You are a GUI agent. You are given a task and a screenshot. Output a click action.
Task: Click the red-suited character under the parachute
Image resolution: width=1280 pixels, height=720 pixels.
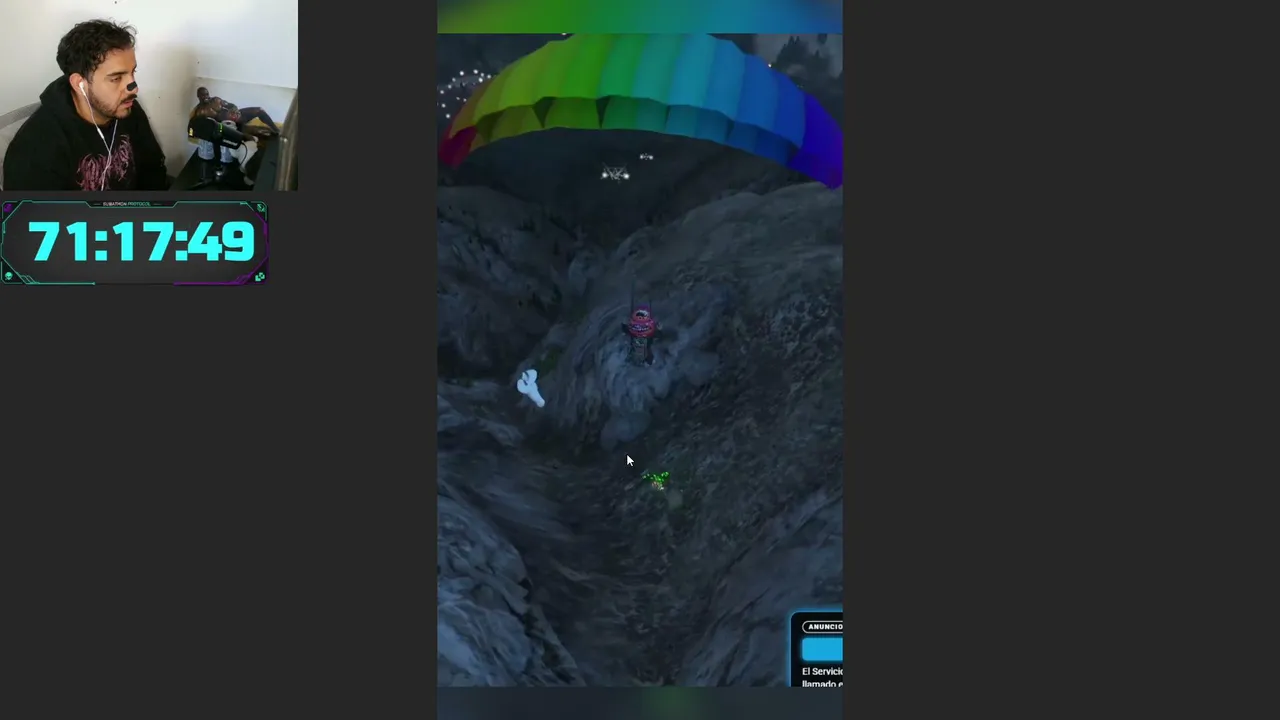point(641,334)
